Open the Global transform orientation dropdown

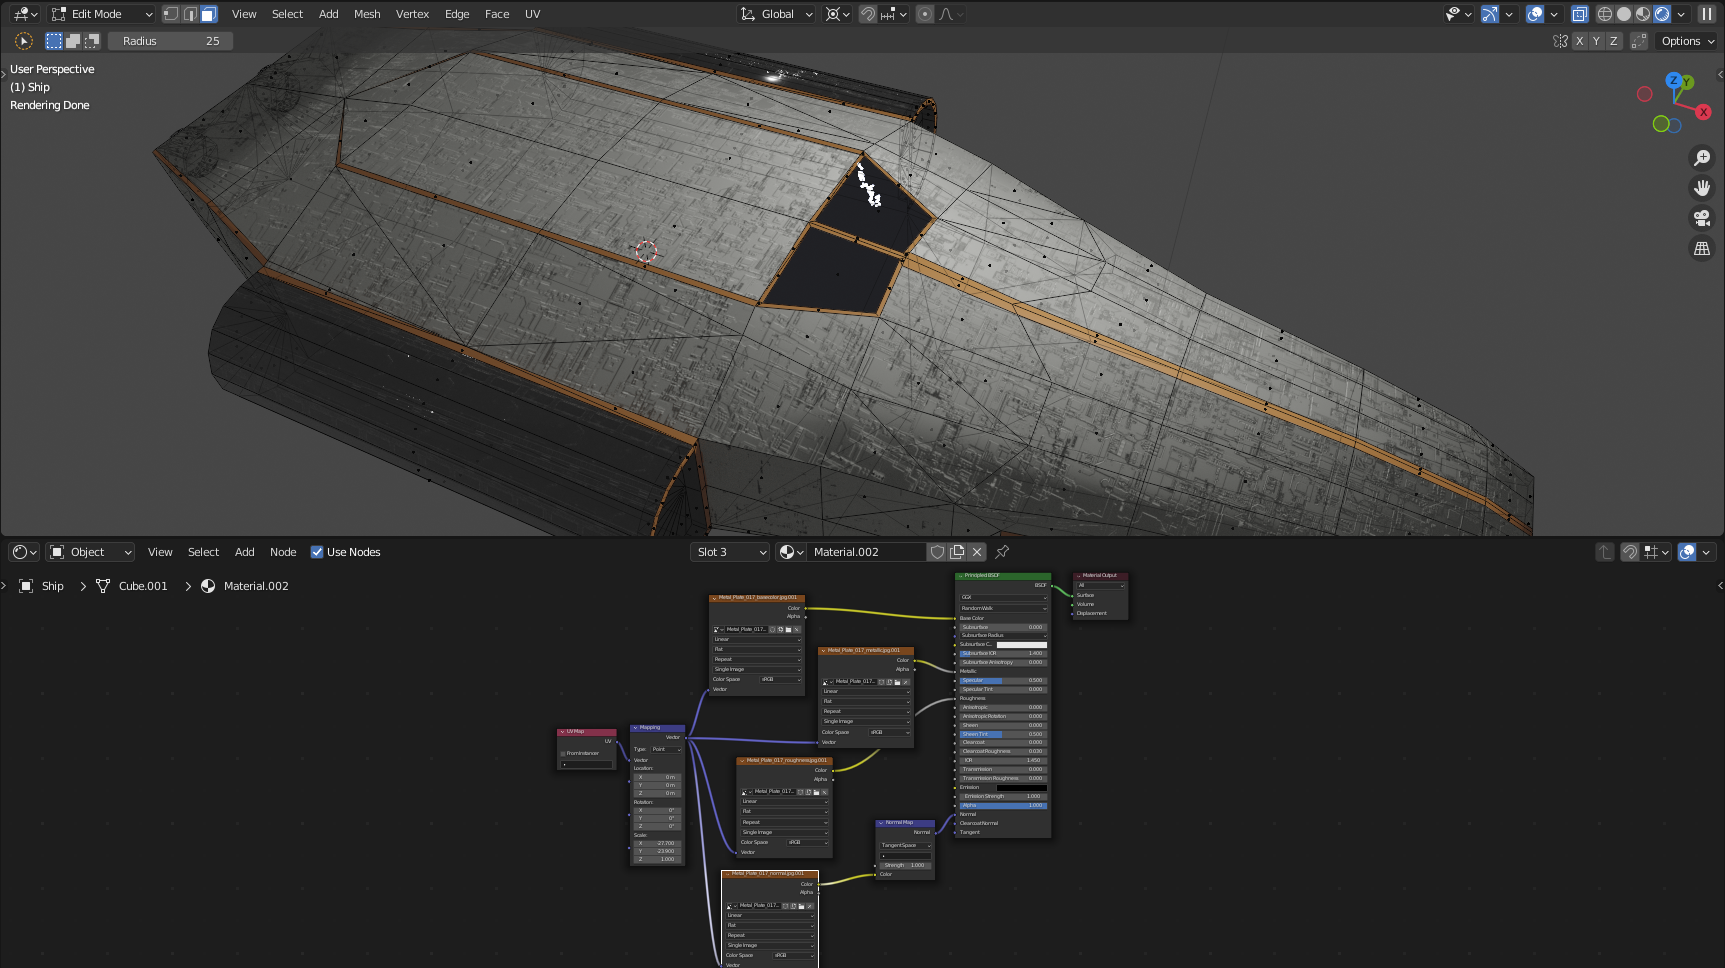777,14
